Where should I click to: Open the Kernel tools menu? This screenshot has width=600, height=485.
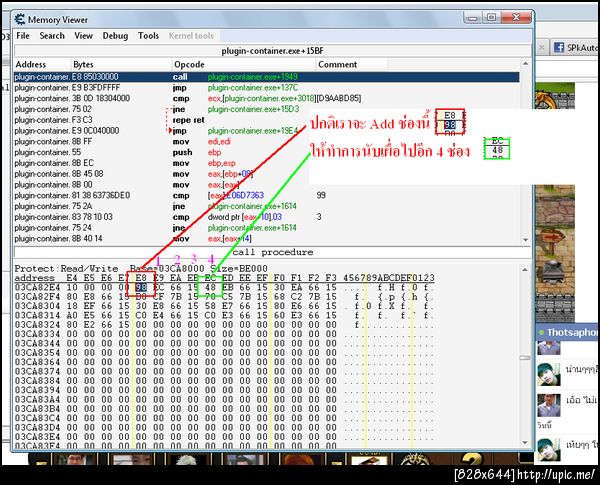(191, 36)
